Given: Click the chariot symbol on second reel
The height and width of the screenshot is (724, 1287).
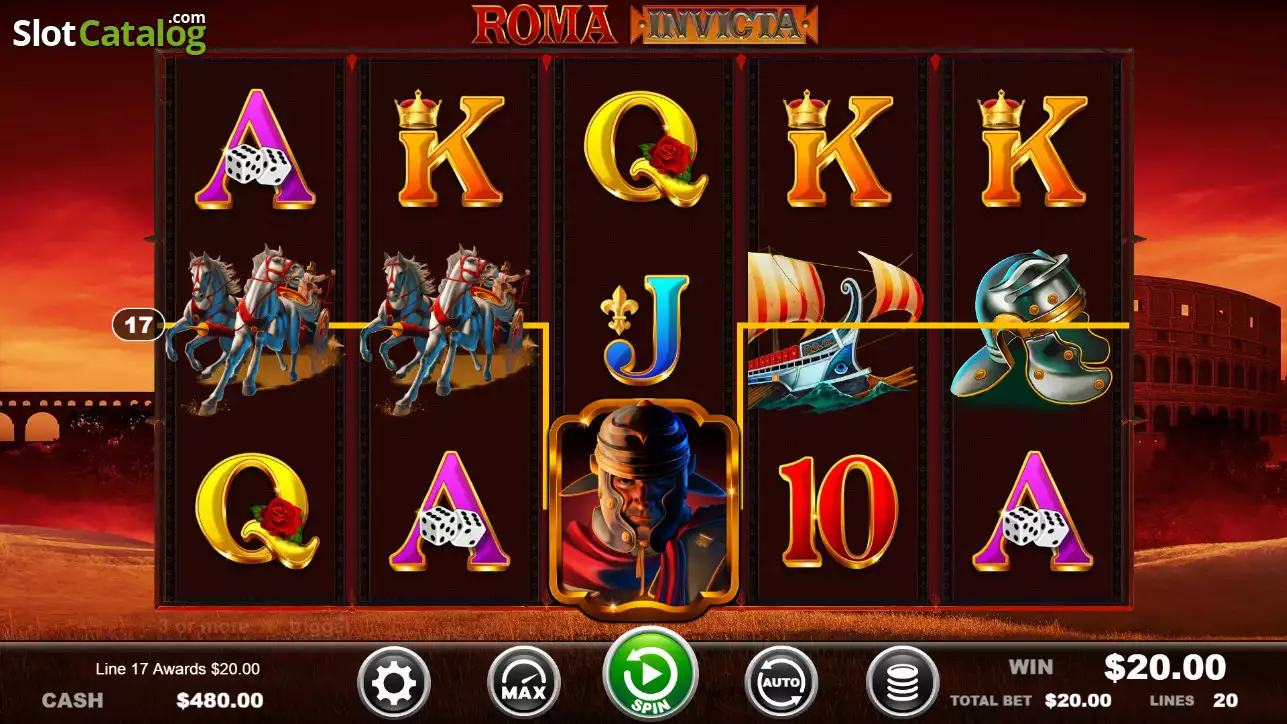Looking at the screenshot, I should (x=447, y=330).
